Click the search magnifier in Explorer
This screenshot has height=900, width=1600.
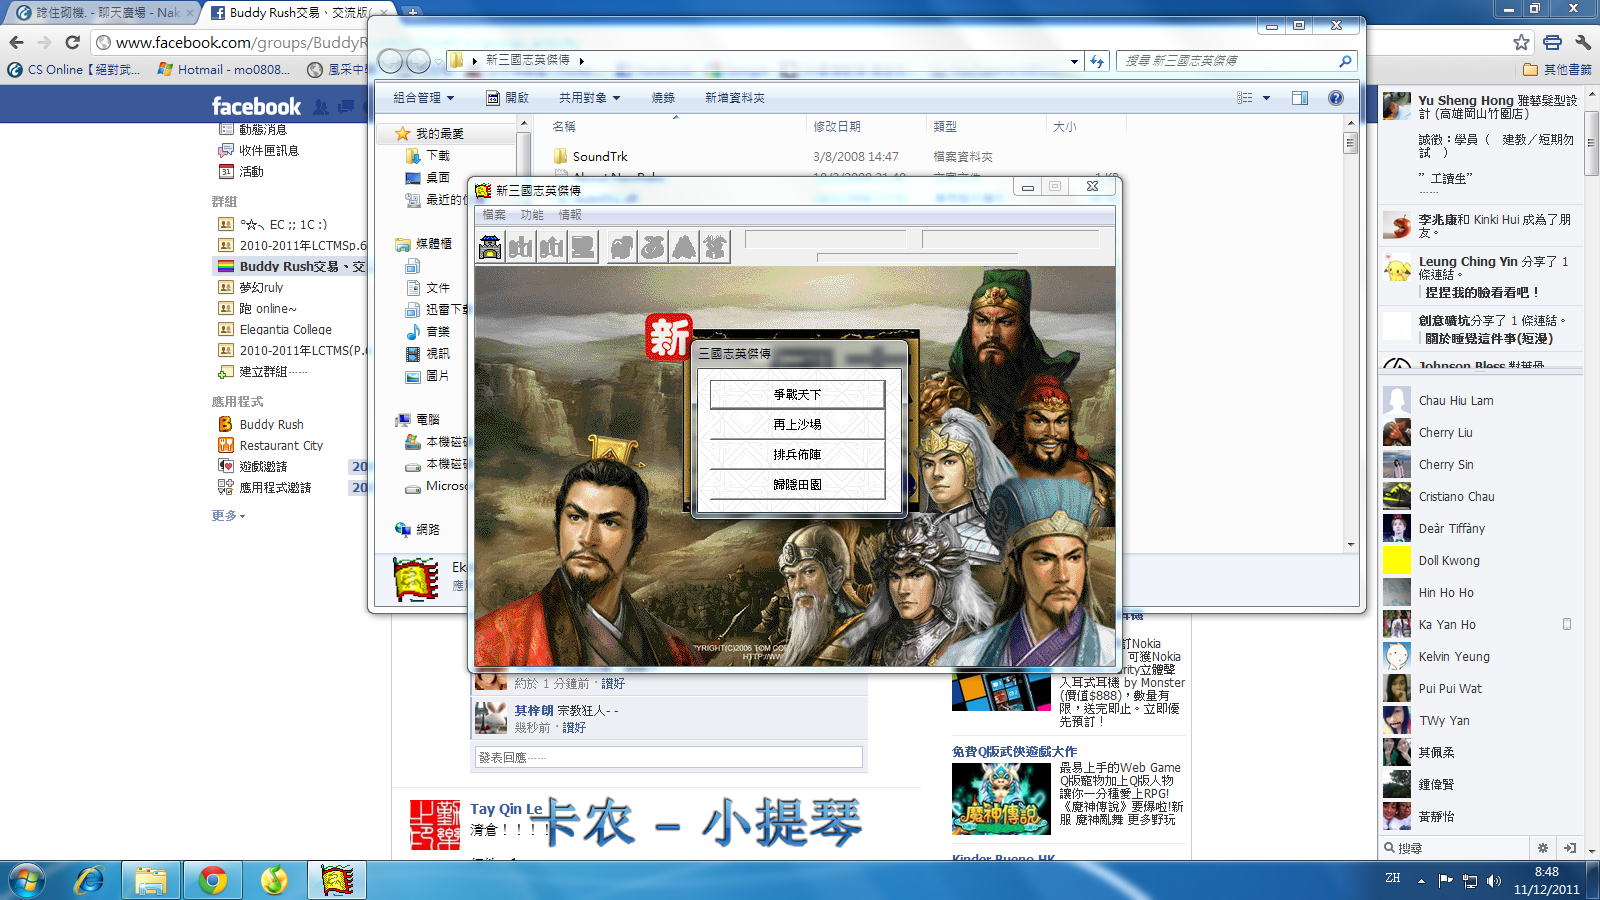point(1345,61)
